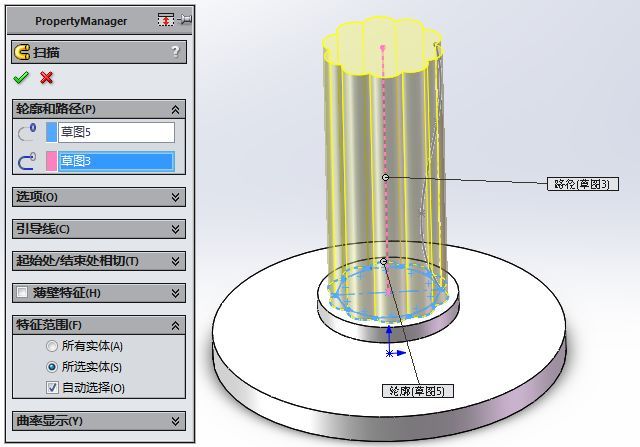Click the 草图3 path selection box
Image resolution: width=640 pixels, height=447 pixels.
pyautogui.click(x=116, y=161)
